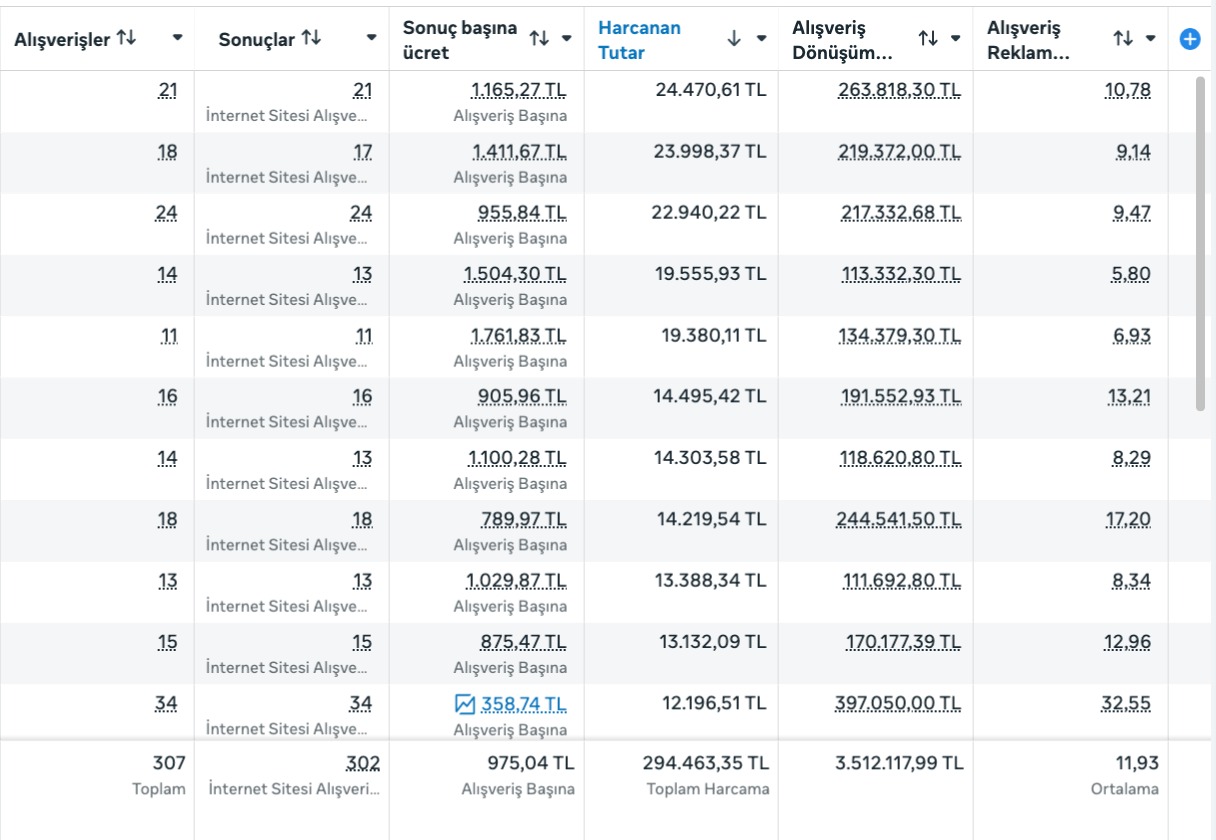The height and width of the screenshot is (840, 1216).
Task: Open Alışveriş Dönüşüm column dropdown caret
Action: tap(956, 38)
